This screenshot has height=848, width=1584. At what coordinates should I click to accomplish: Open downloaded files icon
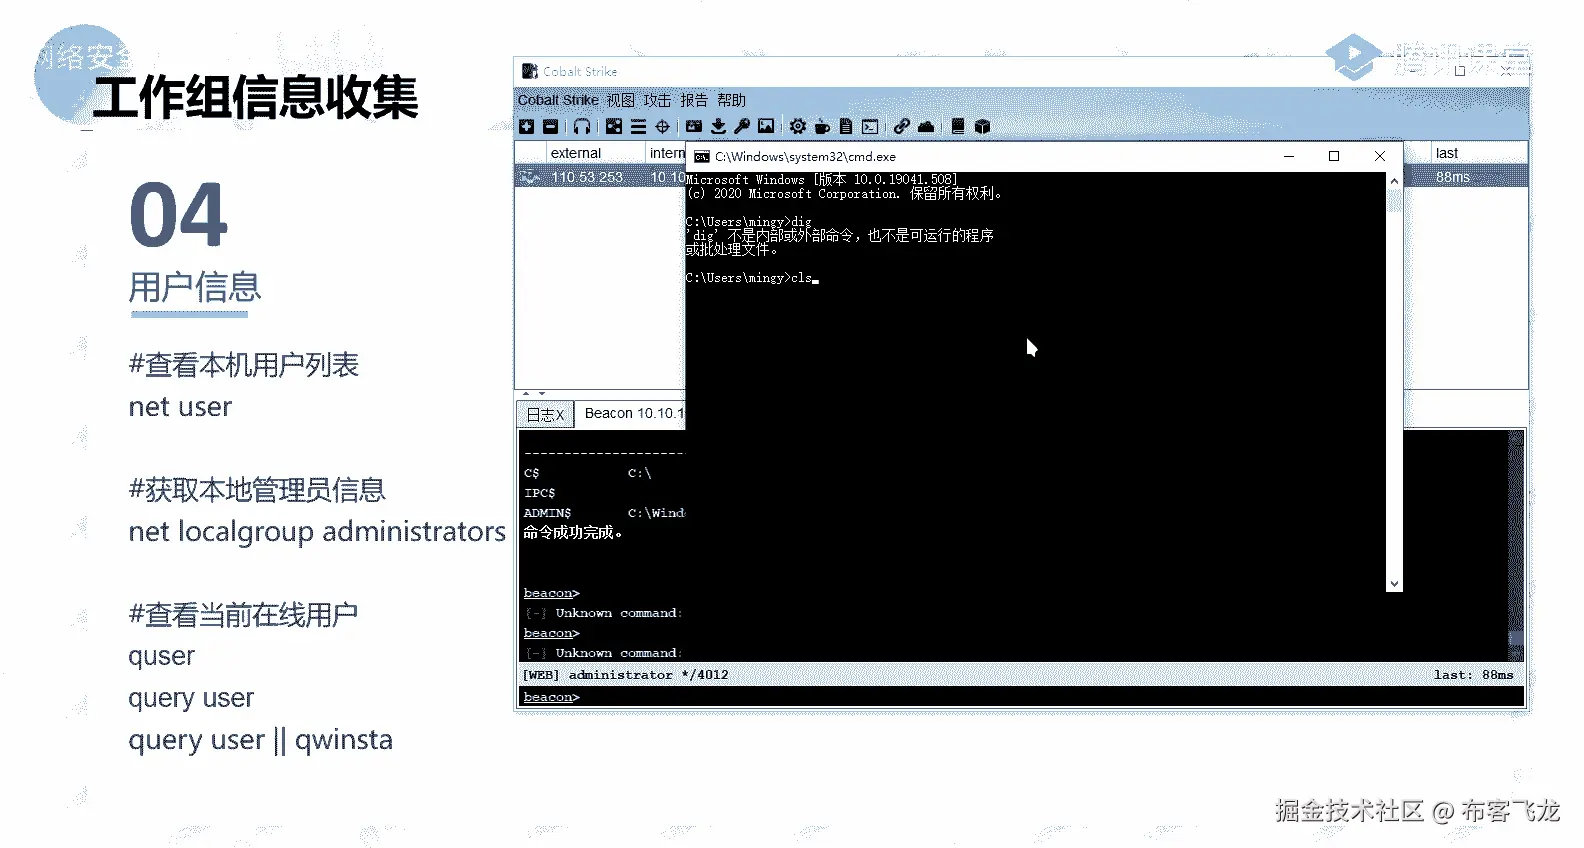point(718,126)
